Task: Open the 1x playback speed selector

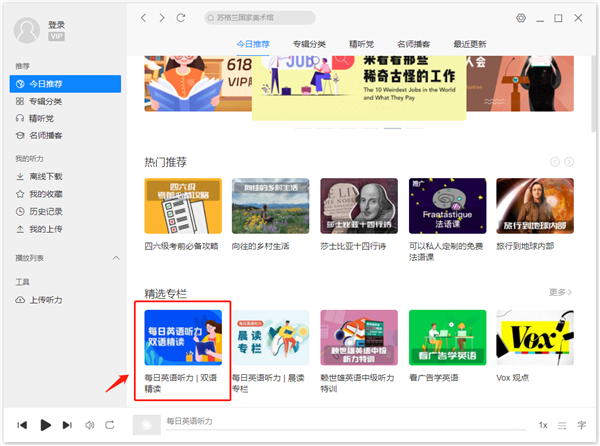Action: 543,425
